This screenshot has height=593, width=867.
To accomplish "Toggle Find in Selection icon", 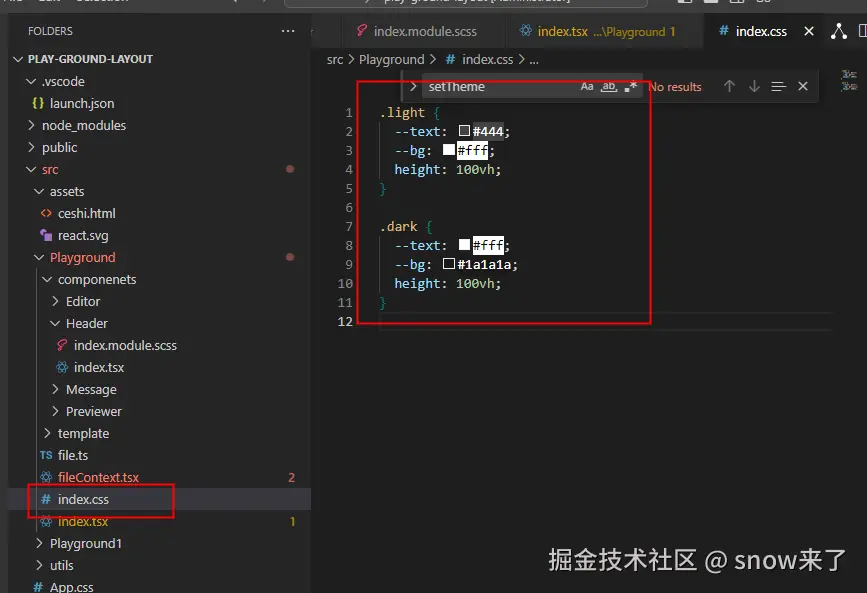I will [779, 86].
